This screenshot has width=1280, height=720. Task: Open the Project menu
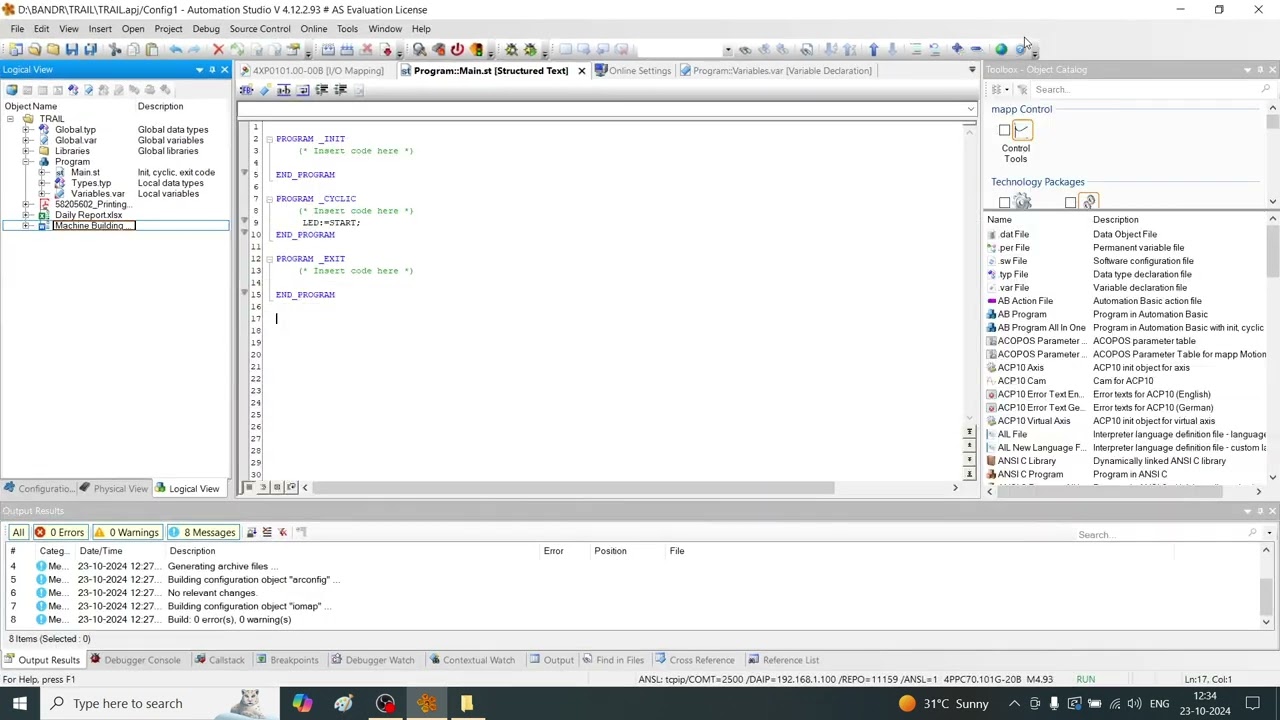[x=168, y=29]
